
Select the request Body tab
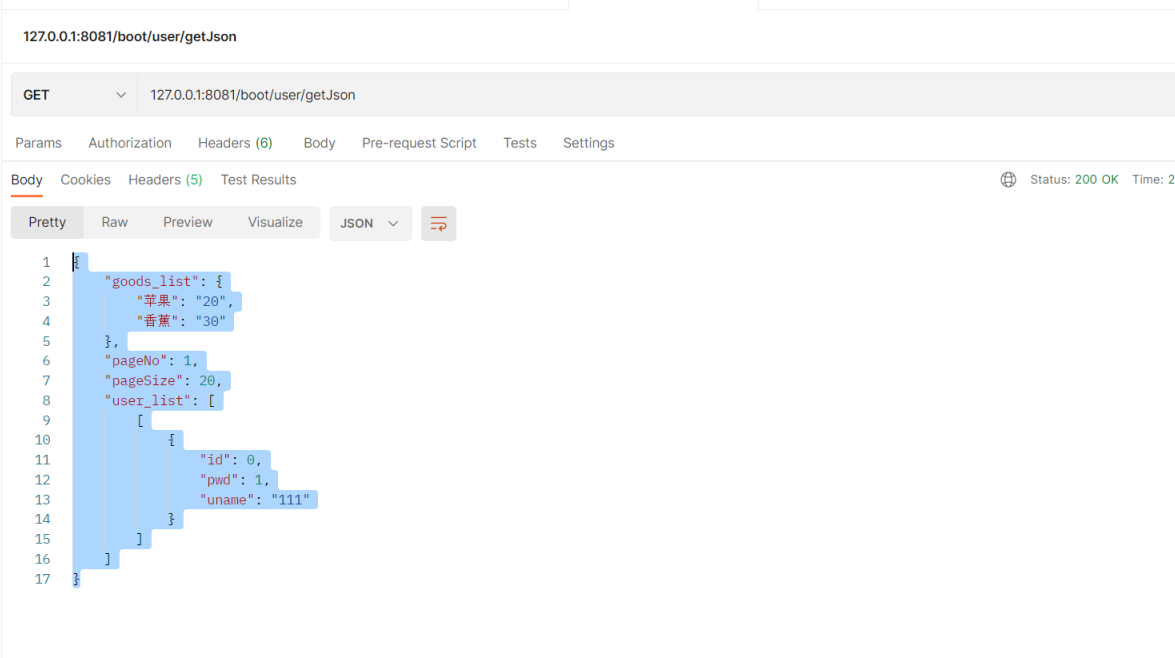point(319,143)
